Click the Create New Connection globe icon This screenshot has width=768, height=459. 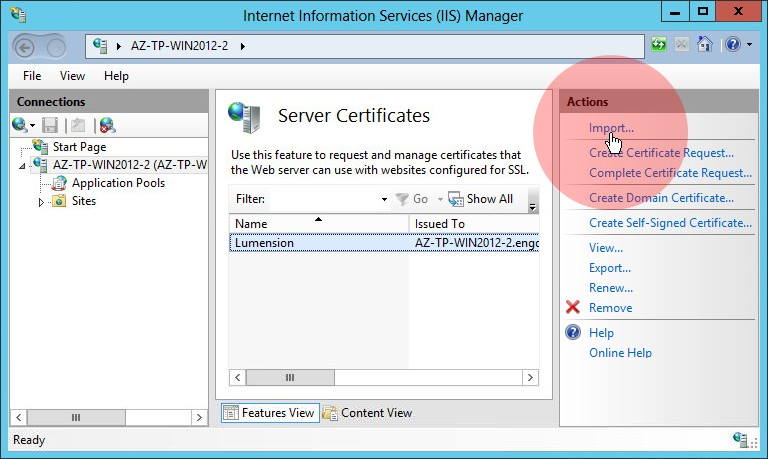20,125
